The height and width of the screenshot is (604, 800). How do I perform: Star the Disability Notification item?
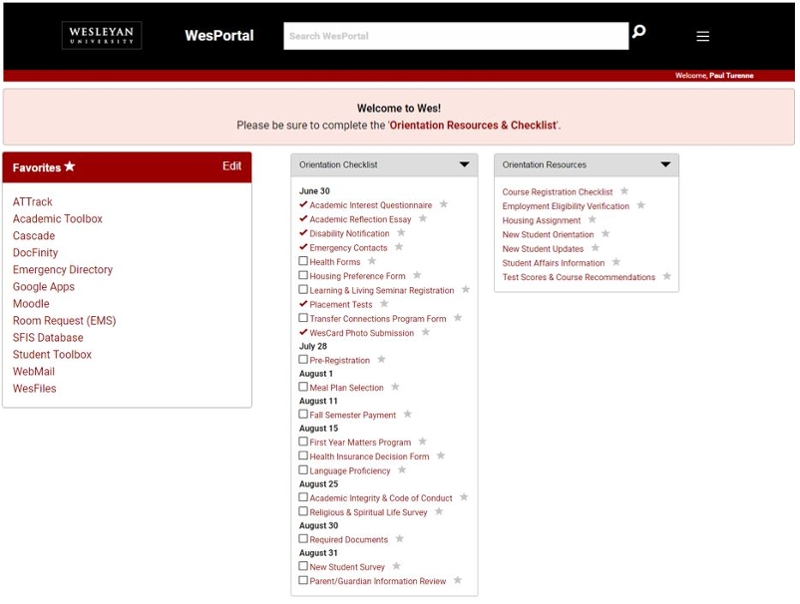[x=402, y=233]
